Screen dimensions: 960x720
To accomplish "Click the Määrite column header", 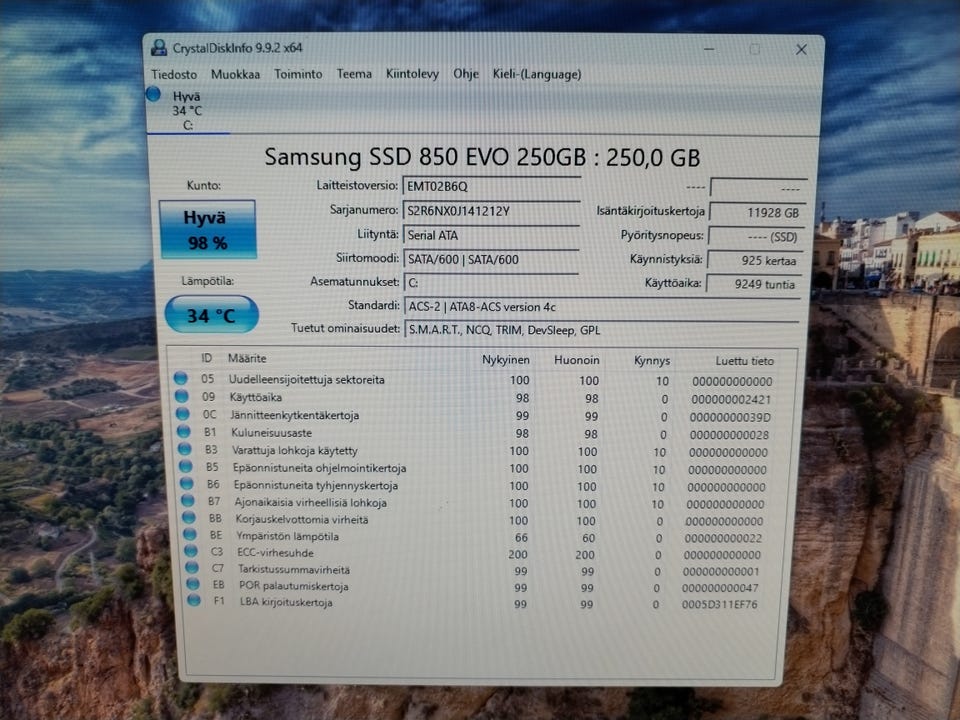I will click(247, 358).
